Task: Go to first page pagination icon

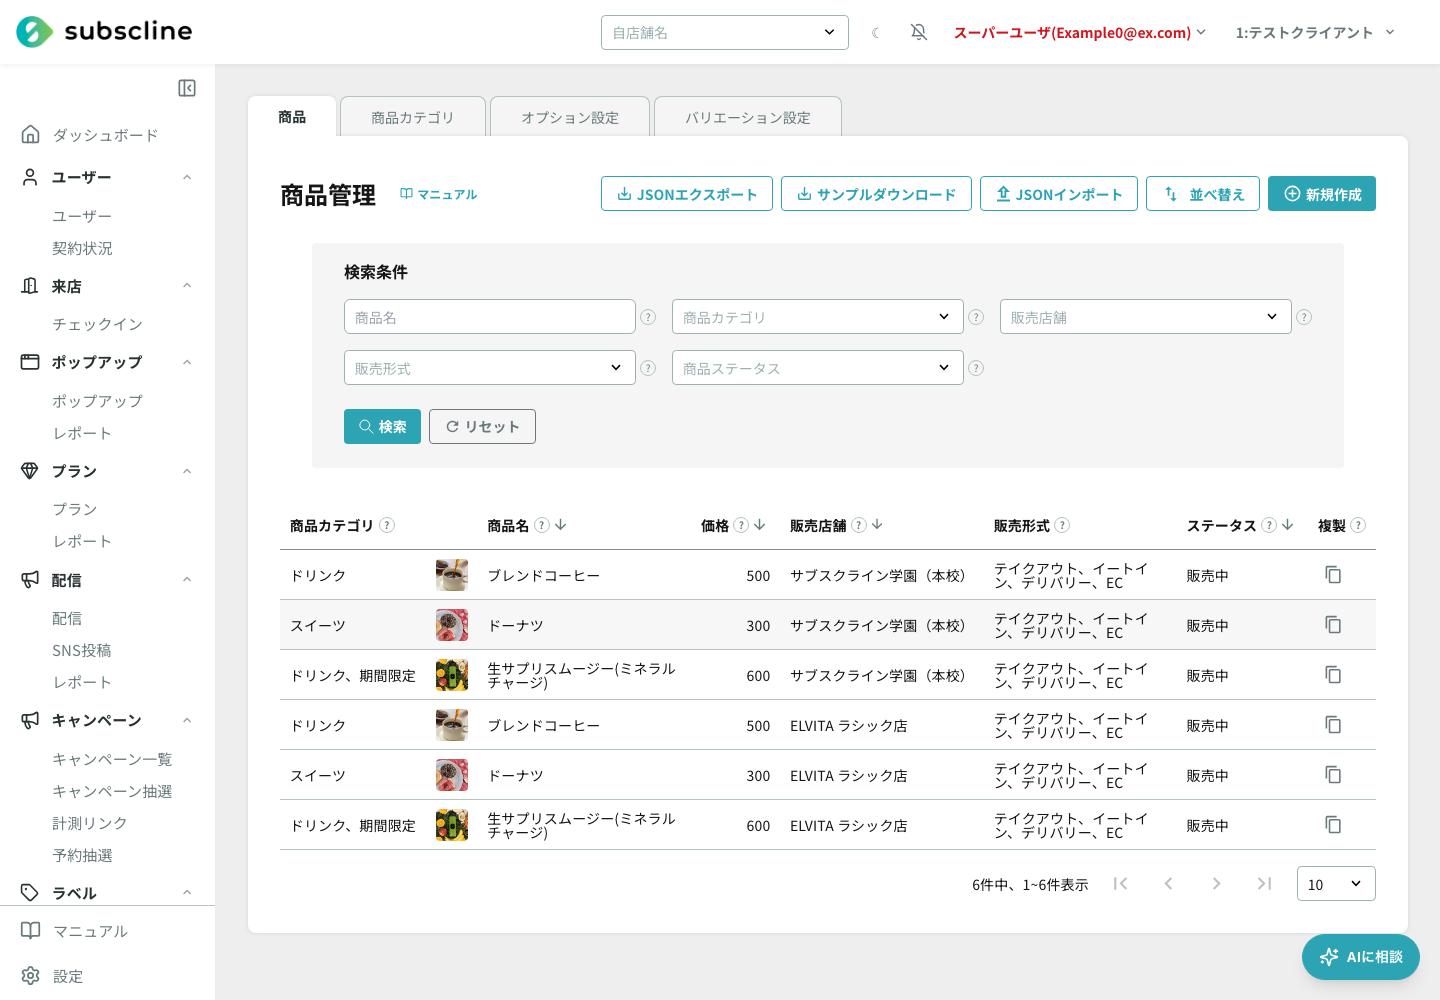Action: point(1121,883)
